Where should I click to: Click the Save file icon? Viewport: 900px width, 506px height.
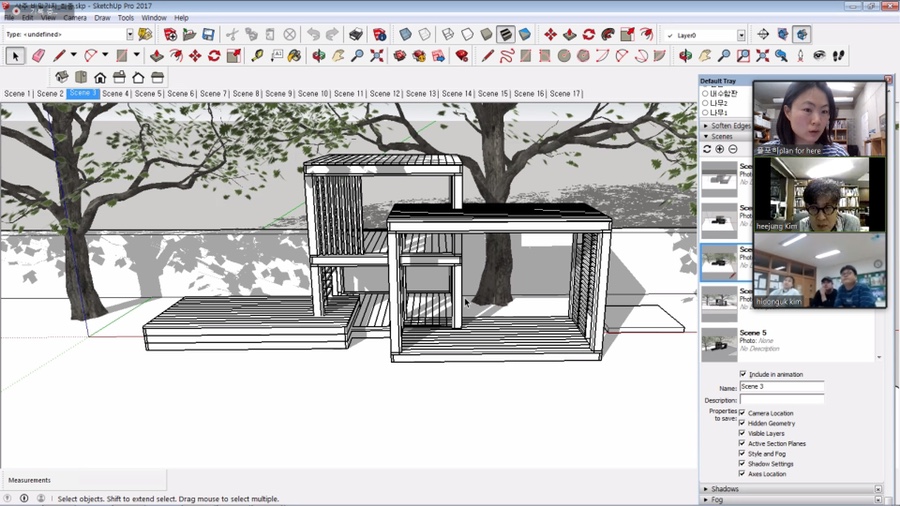(x=208, y=35)
